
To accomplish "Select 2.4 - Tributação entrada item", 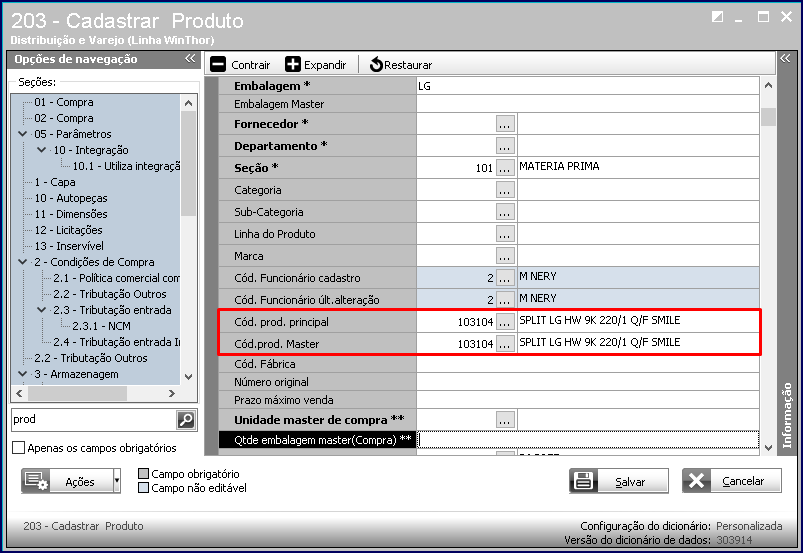I will 117,342.
